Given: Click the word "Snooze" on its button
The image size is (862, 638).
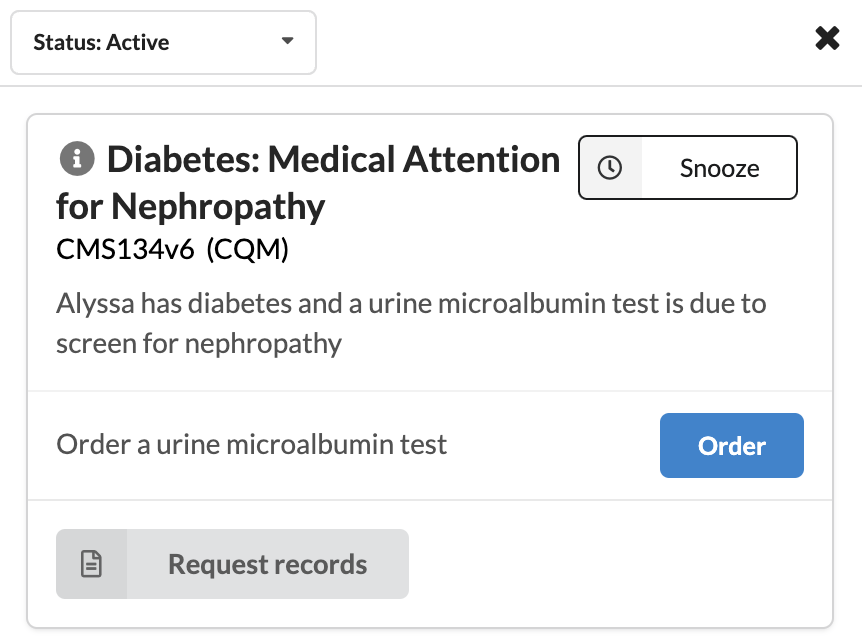Looking at the screenshot, I should point(719,168).
